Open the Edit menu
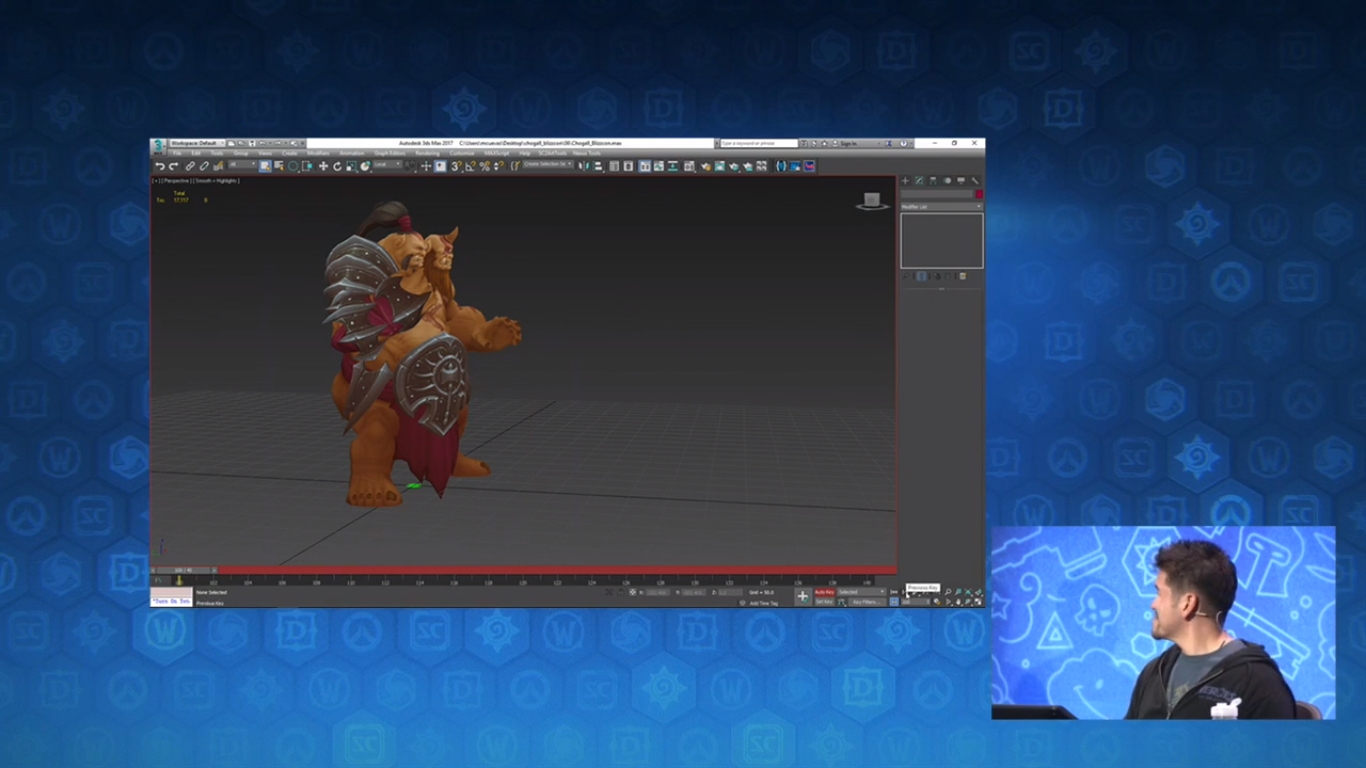Viewport: 1366px width, 768px height. click(196, 153)
